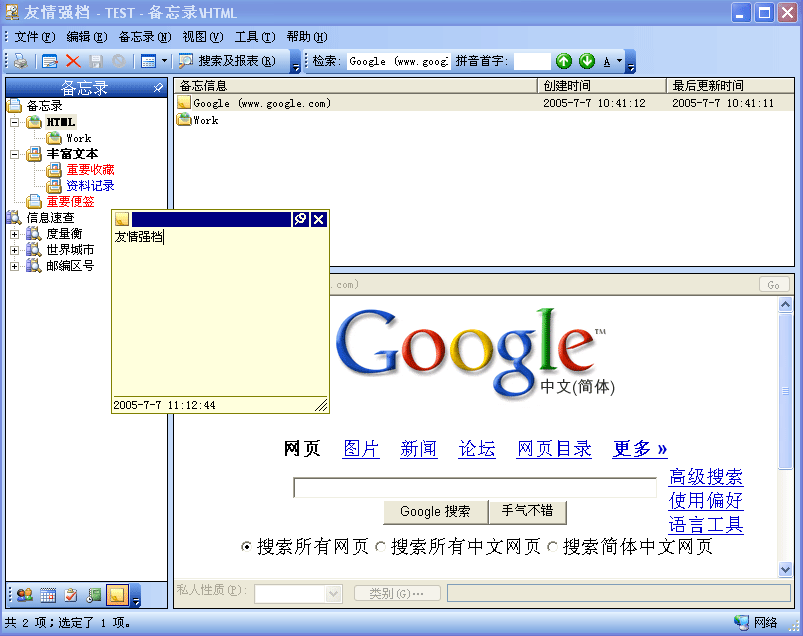Click the 拼音首字 input box
The image size is (803, 636).
pos(532,61)
